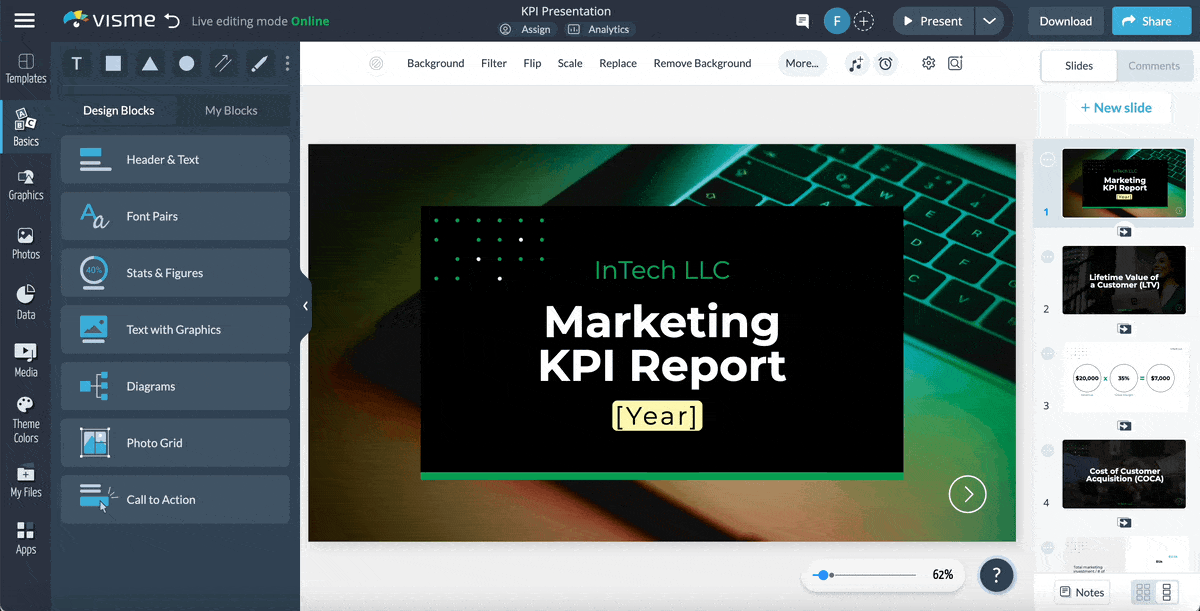The height and width of the screenshot is (611, 1200).
Task: Select the rectangle shape tool
Action: (112, 63)
